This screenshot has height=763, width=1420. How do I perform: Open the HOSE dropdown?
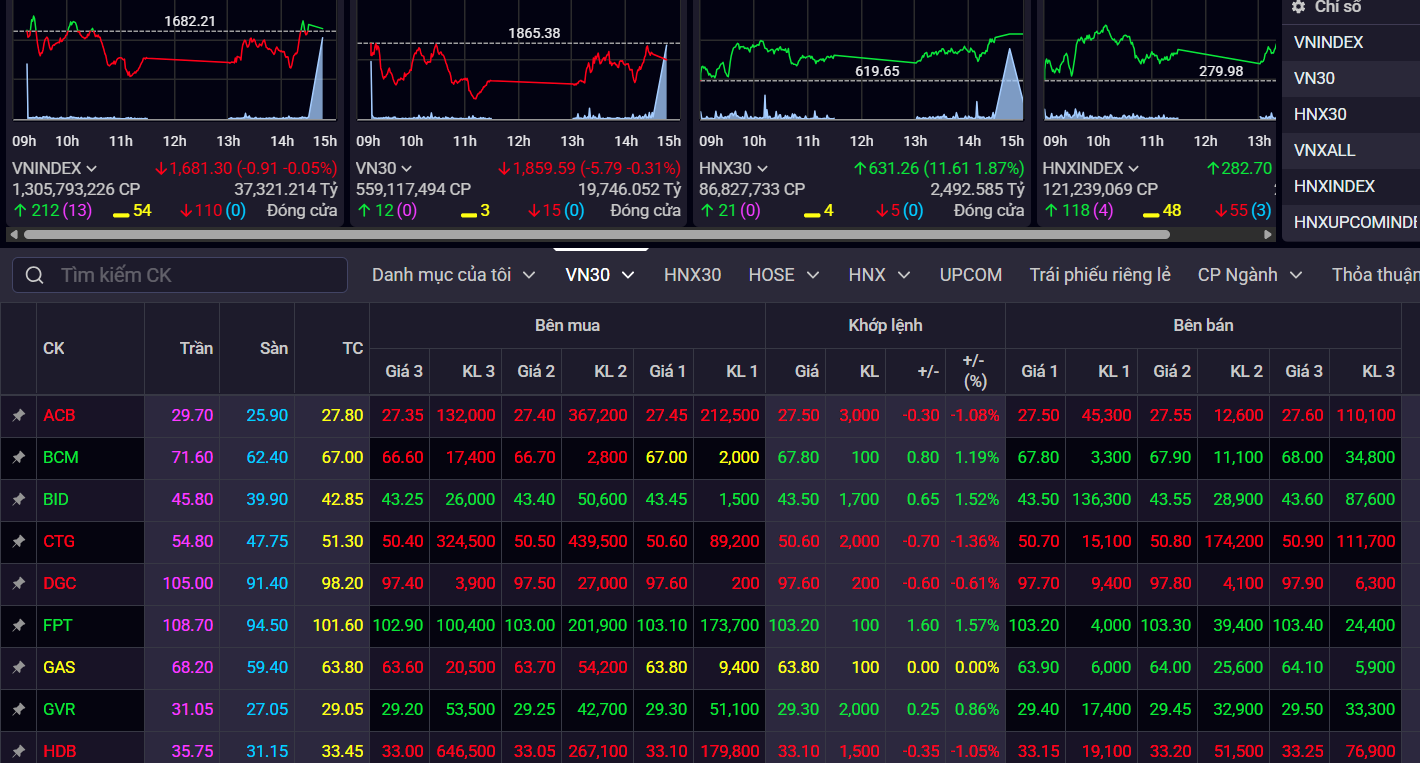pos(784,274)
